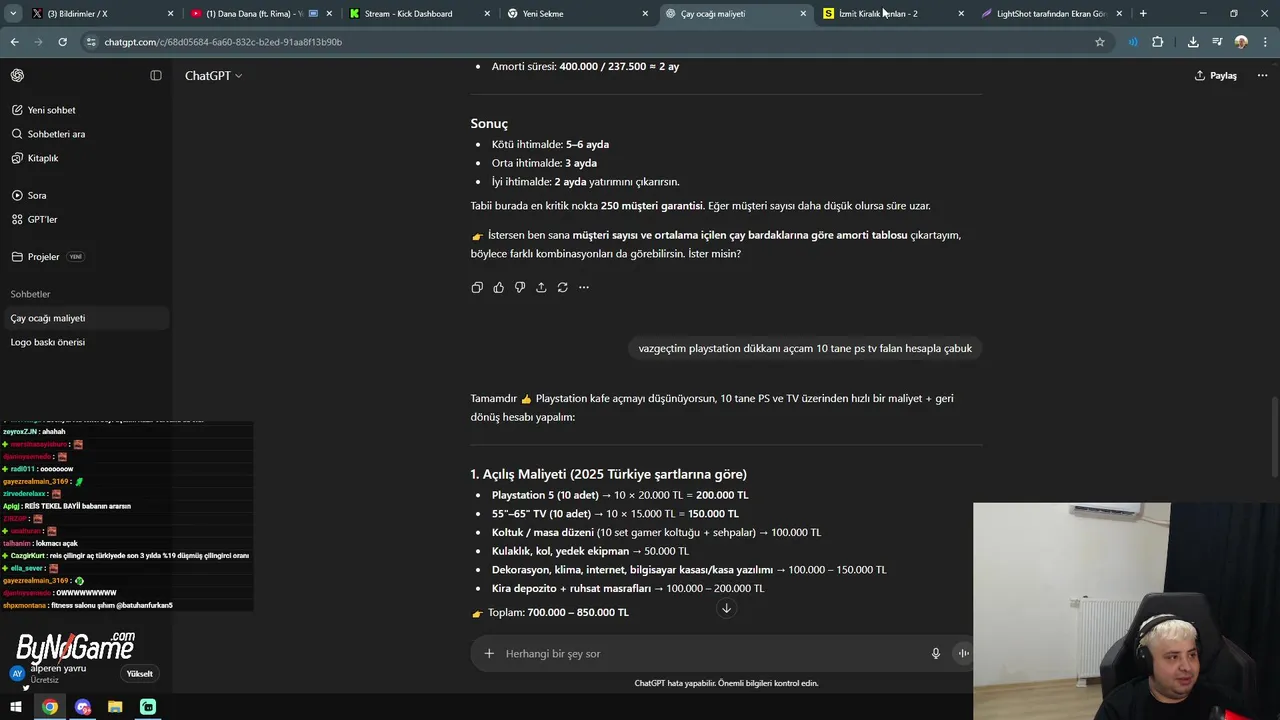Mute the YouTube tab audio icon
This screenshot has width=1280, height=720.
pyautogui.click(x=314, y=14)
